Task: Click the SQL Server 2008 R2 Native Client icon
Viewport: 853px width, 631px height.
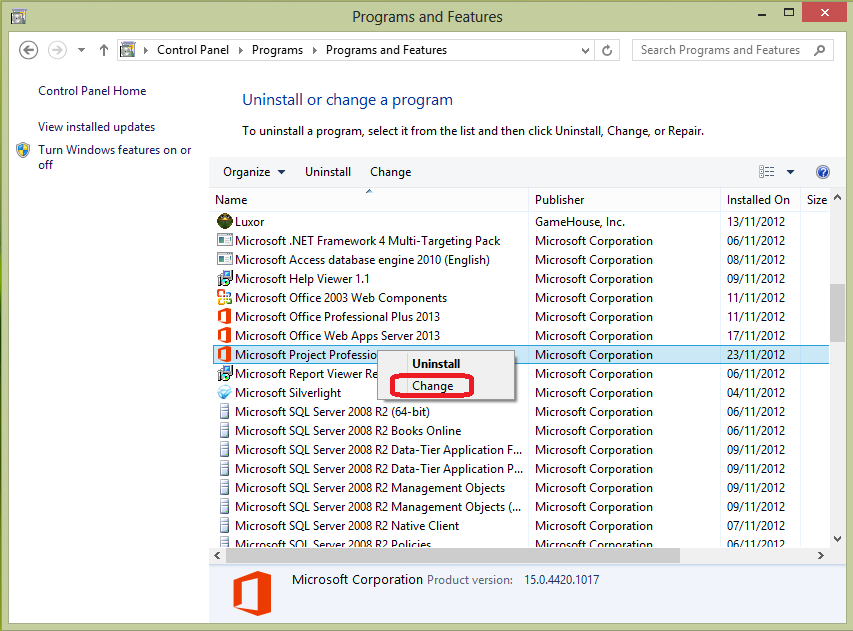Action: click(224, 525)
